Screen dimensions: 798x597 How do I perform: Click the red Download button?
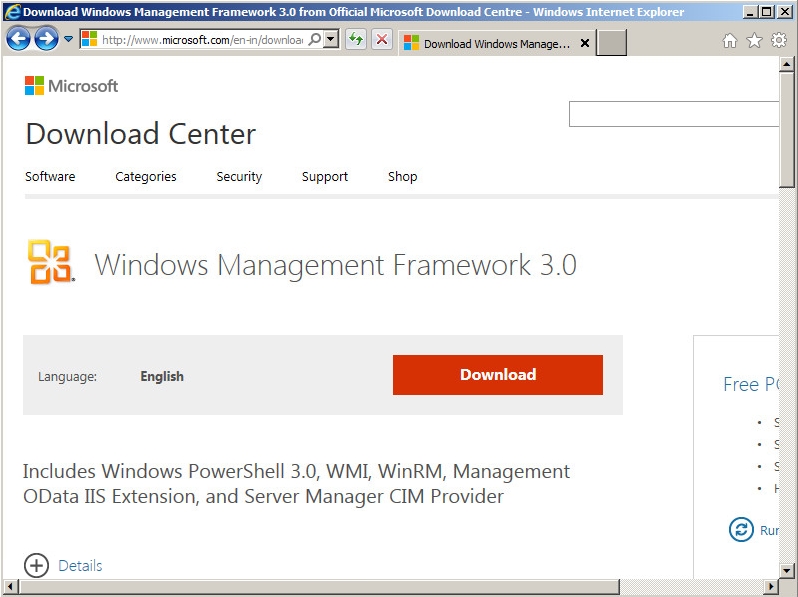[498, 375]
